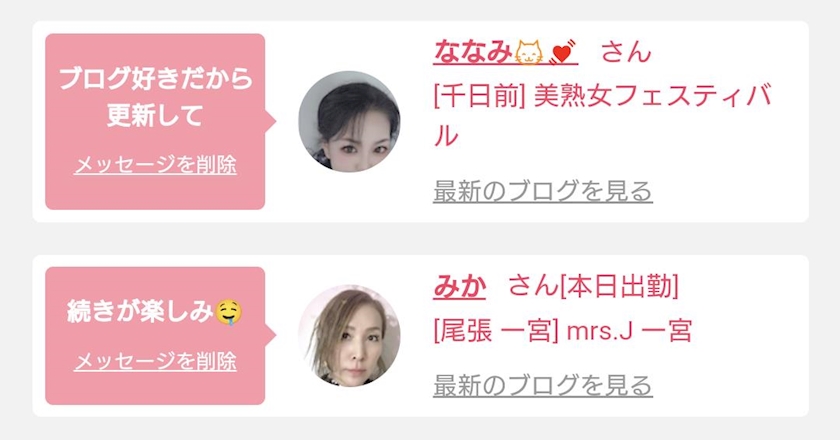View みか's latest blog via 最新のブログを見る
Image resolution: width=840 pixels, height=440 pixels.
(543, 386)
